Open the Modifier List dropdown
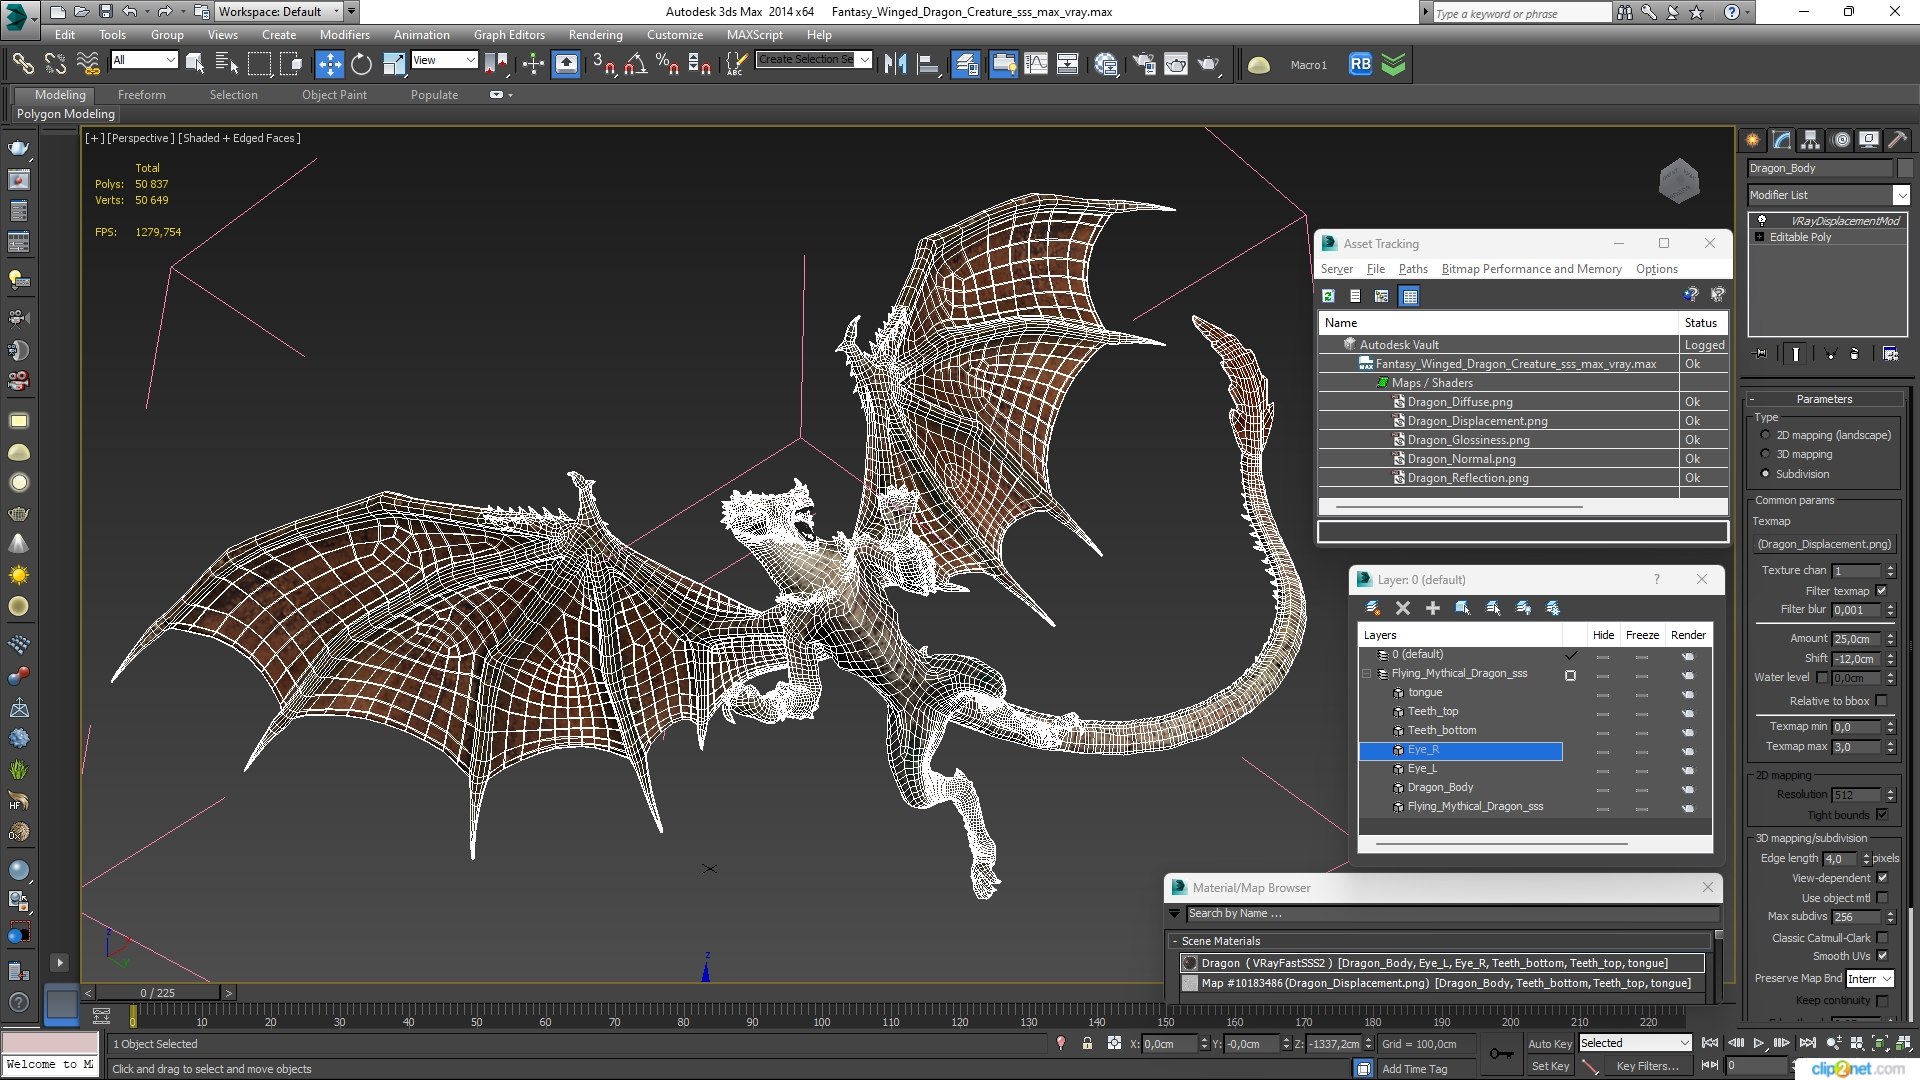 click(1828, 195)
